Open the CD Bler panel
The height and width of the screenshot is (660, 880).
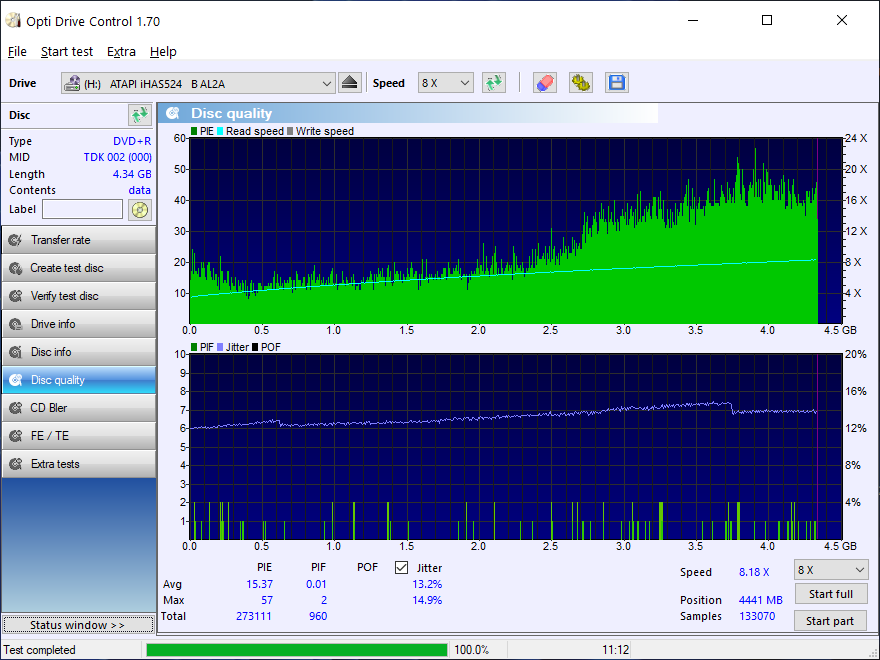(78, 408)
